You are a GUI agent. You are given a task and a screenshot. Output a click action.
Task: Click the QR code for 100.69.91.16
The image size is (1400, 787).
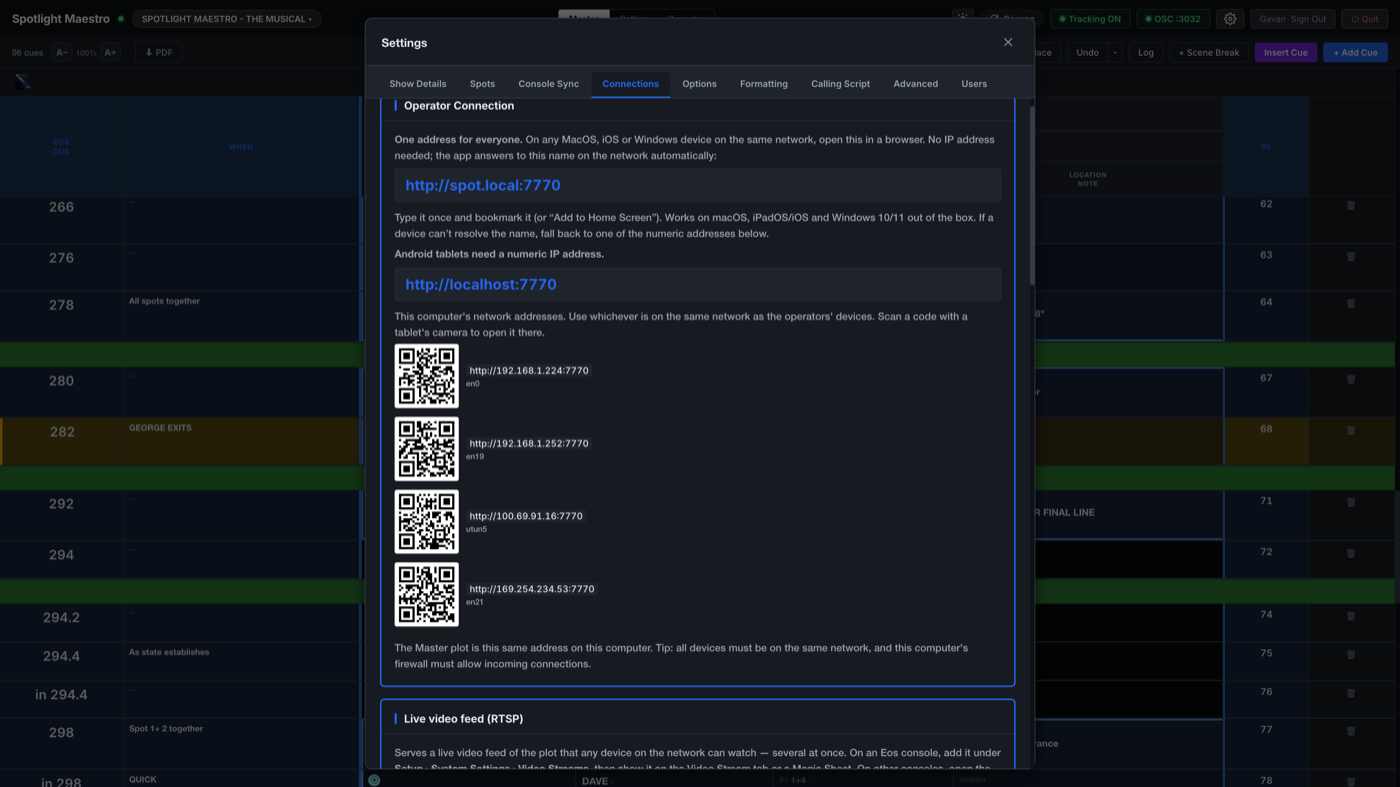(x=427, y=522)
